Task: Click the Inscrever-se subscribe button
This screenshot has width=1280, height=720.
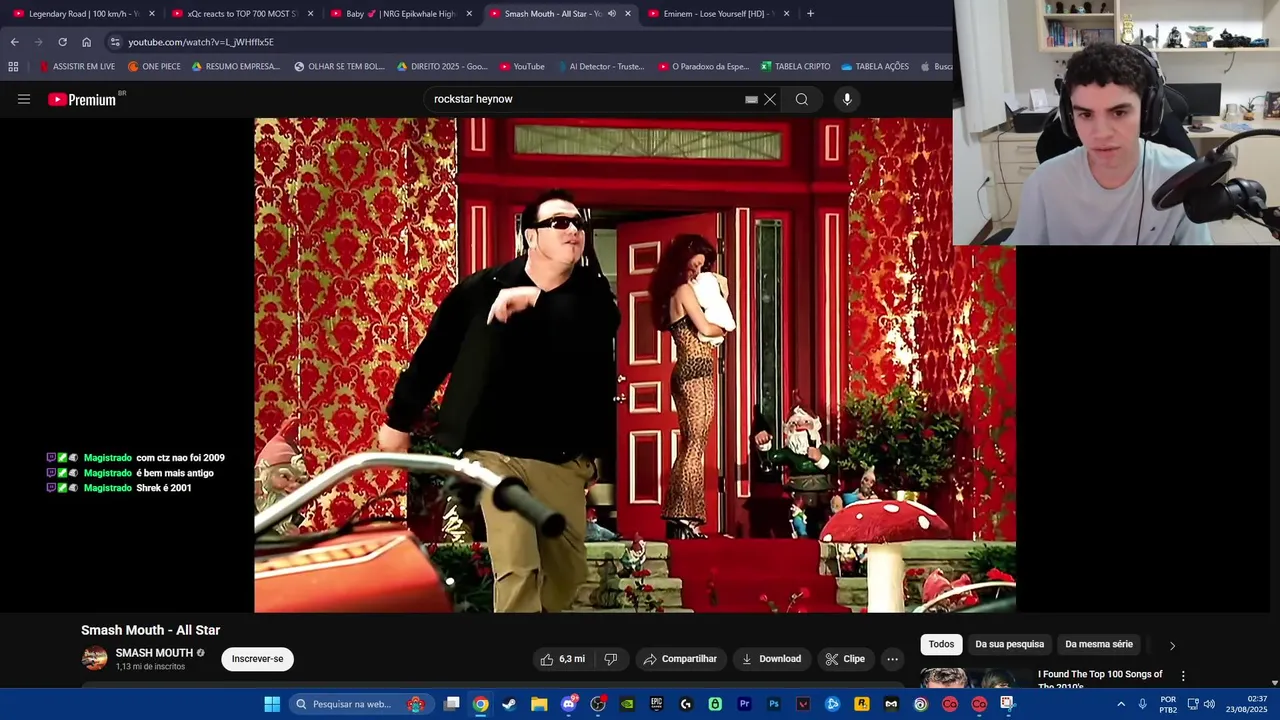Action: click(x=258, y=659)
